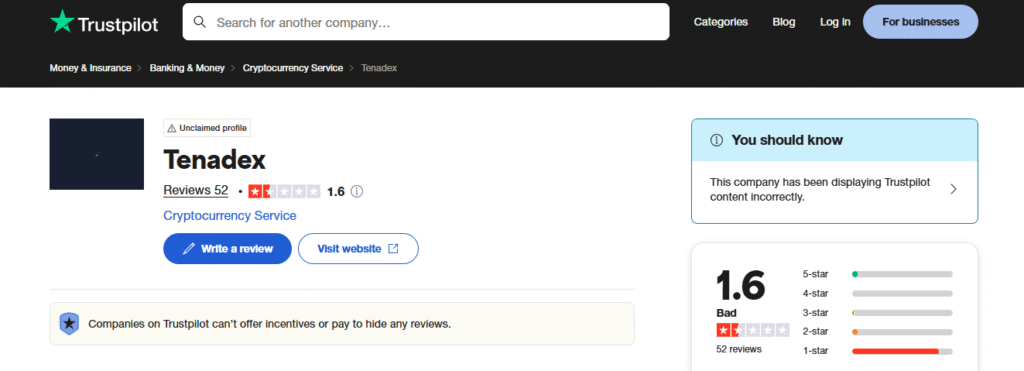The width and height of the screenshot is (1024, 371).
Task: Click the Log in link
Action: click(835, 22)
